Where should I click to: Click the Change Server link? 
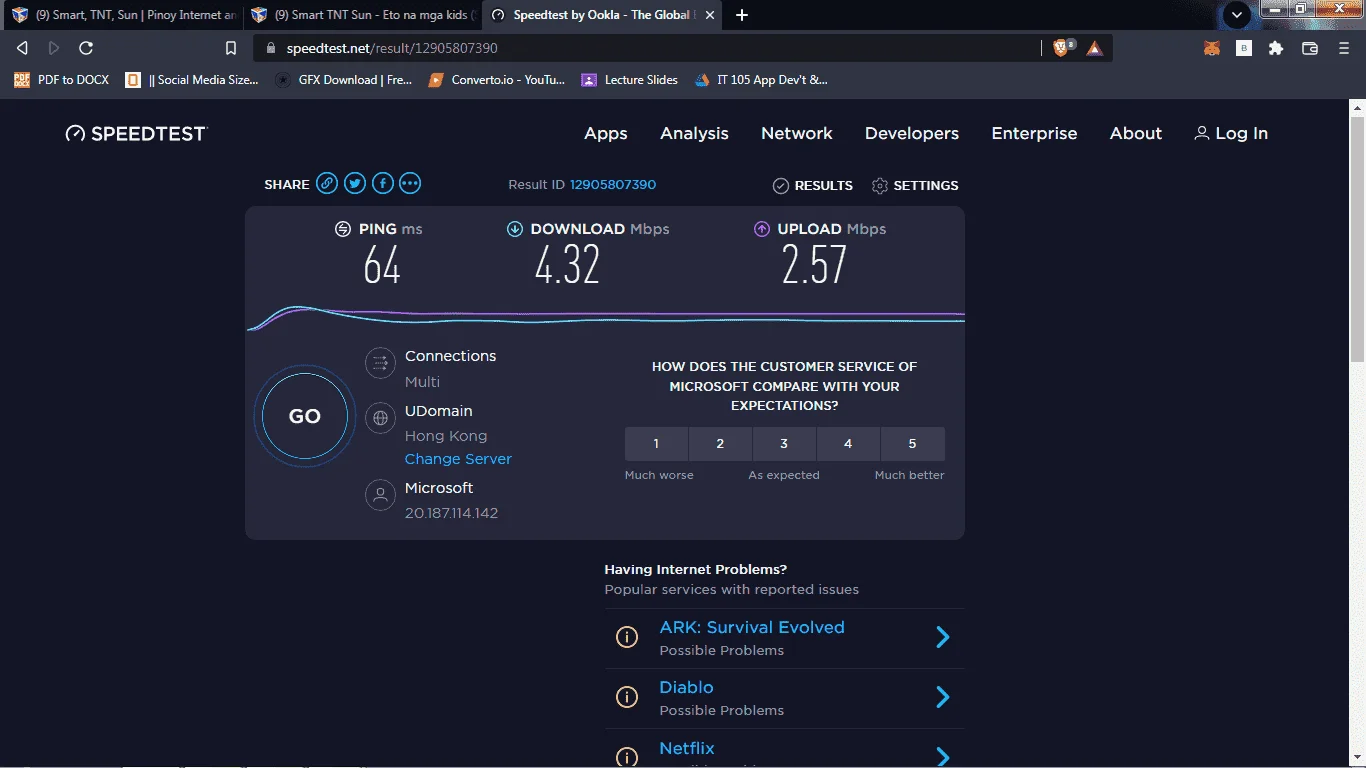click(458, 459)
